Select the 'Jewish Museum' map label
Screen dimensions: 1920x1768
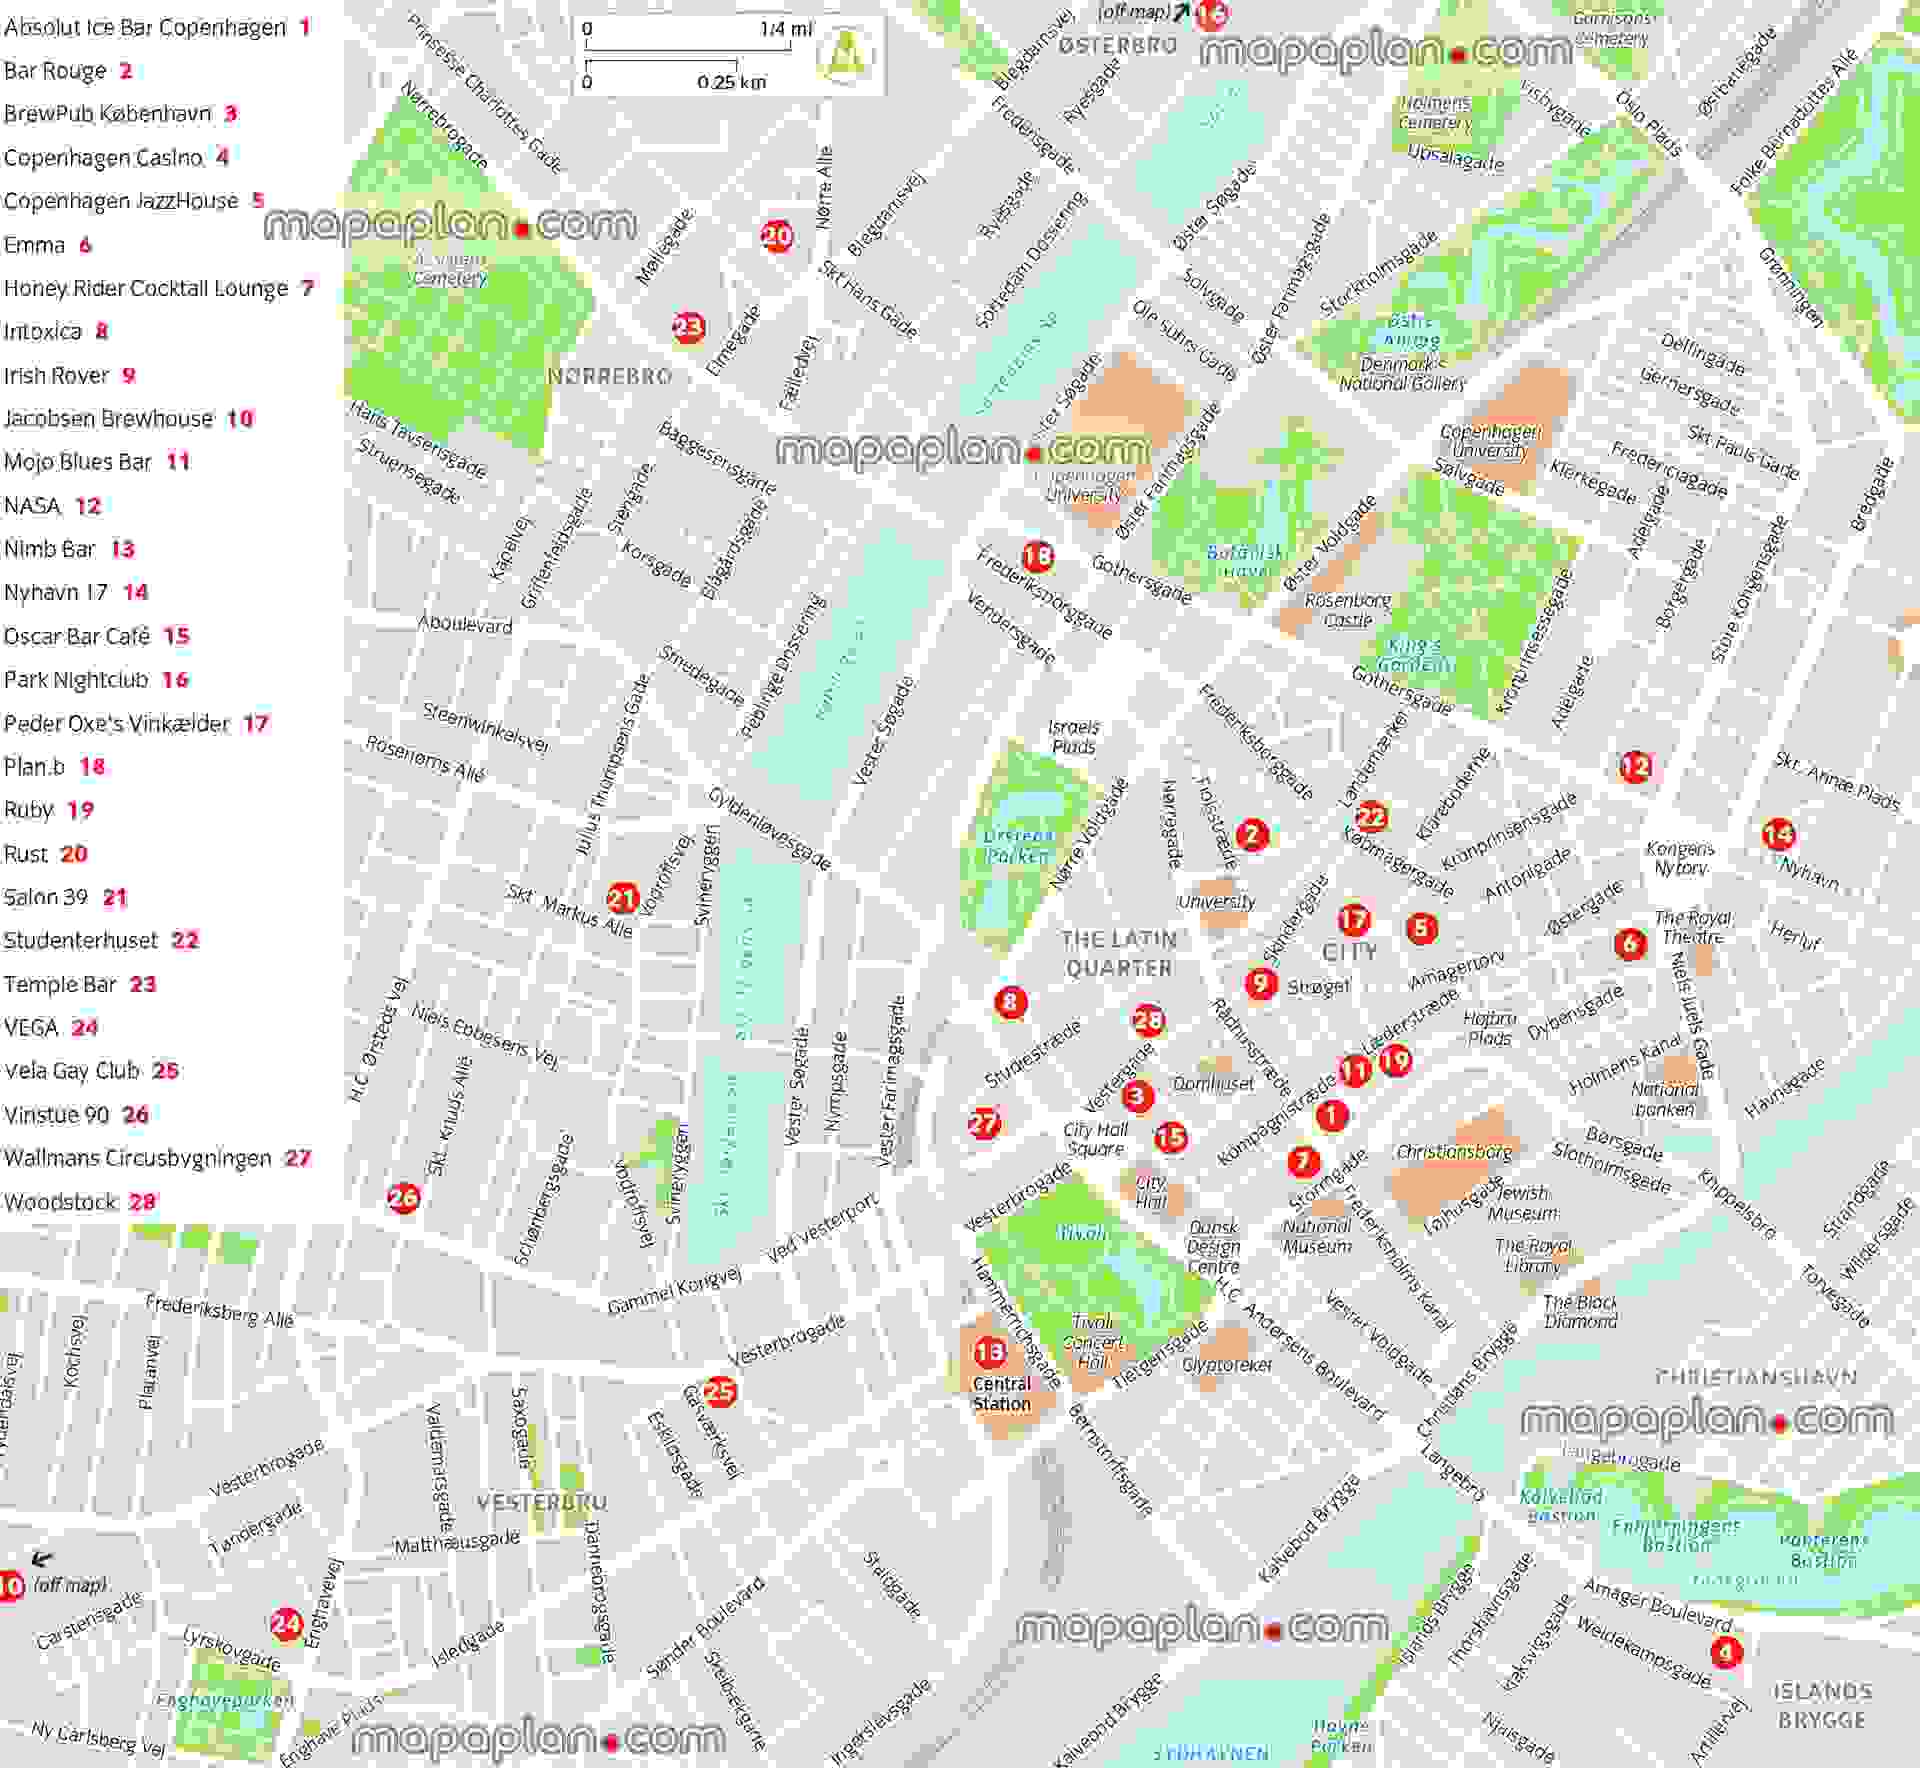point(1523,1203)
